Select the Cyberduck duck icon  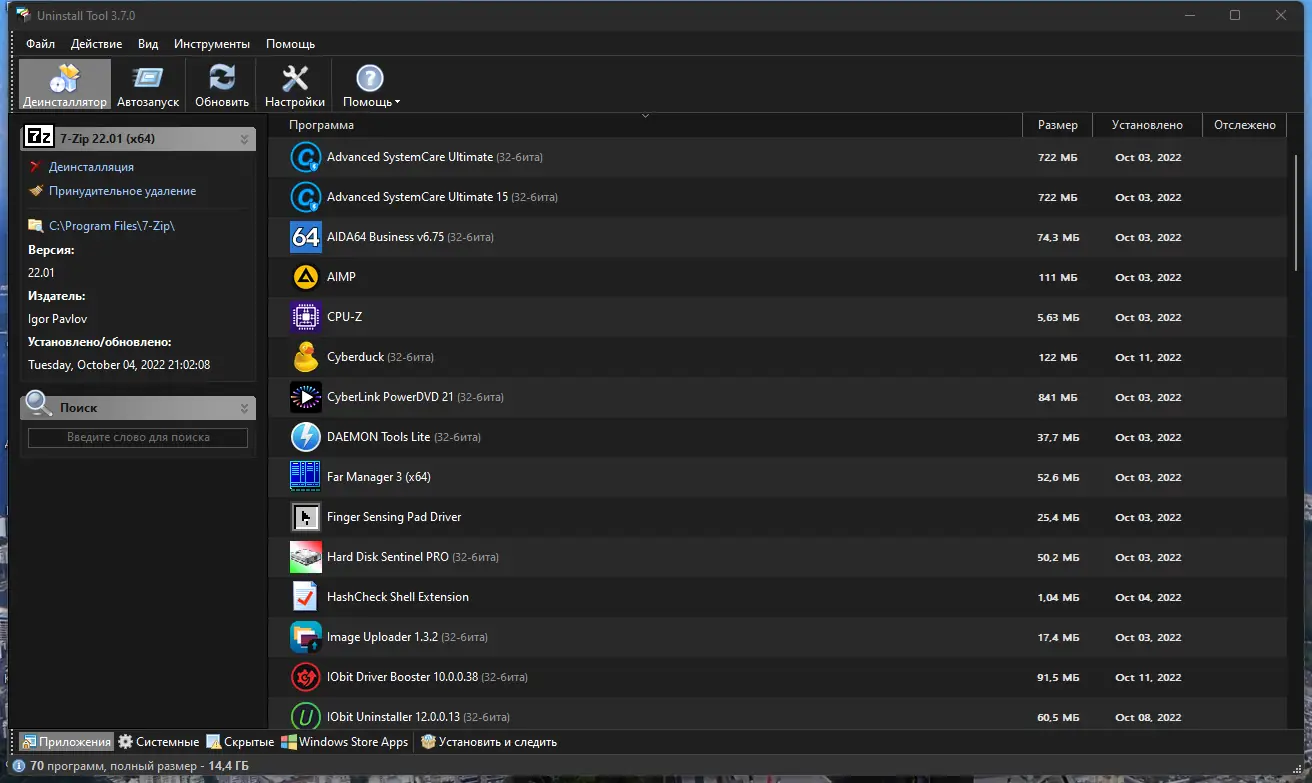[x=305, y=357]
